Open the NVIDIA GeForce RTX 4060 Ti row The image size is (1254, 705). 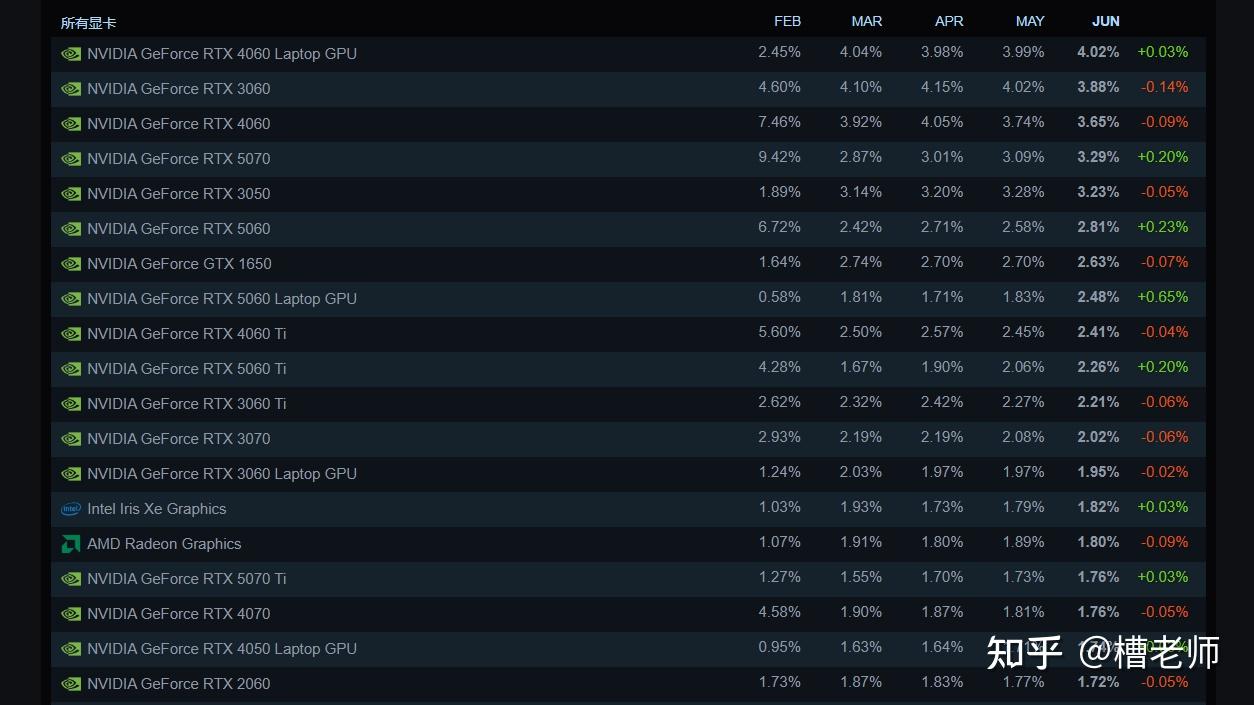628,334
